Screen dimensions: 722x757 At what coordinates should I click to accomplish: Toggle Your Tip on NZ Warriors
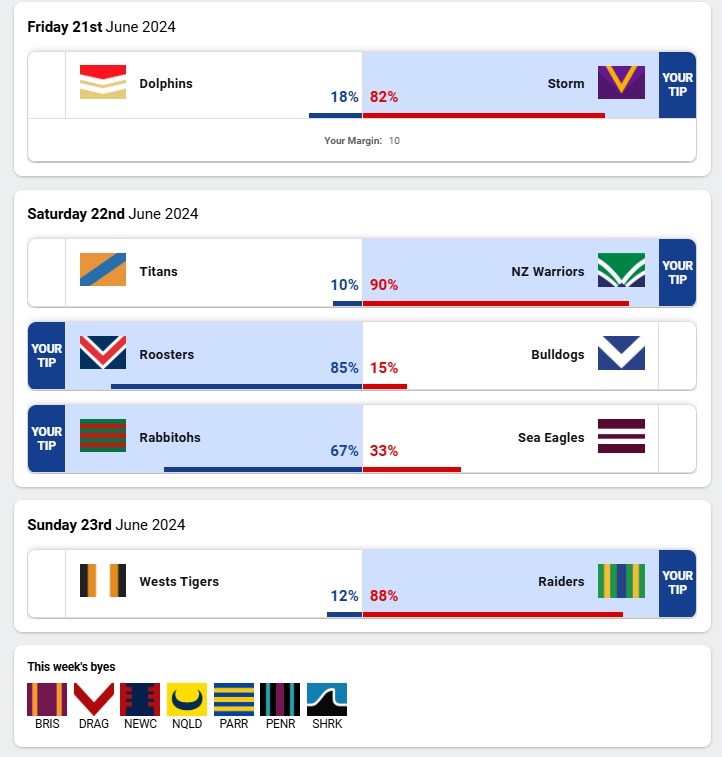click(677, 272)
